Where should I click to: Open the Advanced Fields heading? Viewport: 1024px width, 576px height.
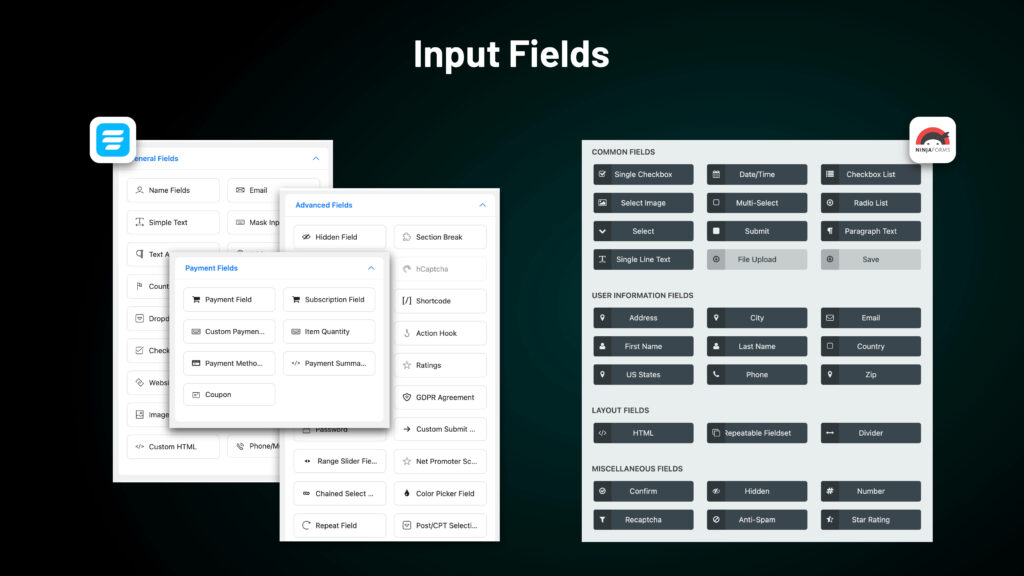point(324,205)
